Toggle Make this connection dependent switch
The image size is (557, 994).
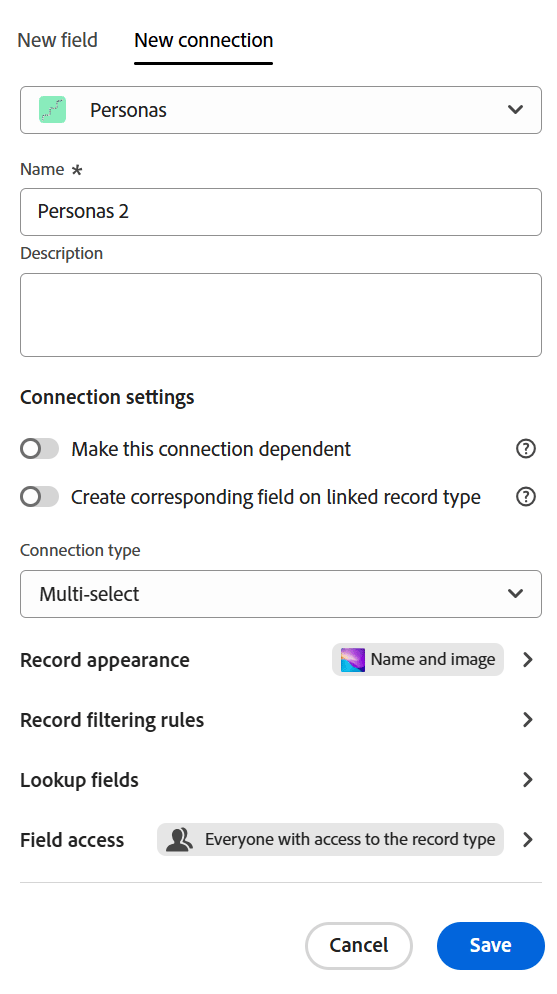tap(39, 449)
